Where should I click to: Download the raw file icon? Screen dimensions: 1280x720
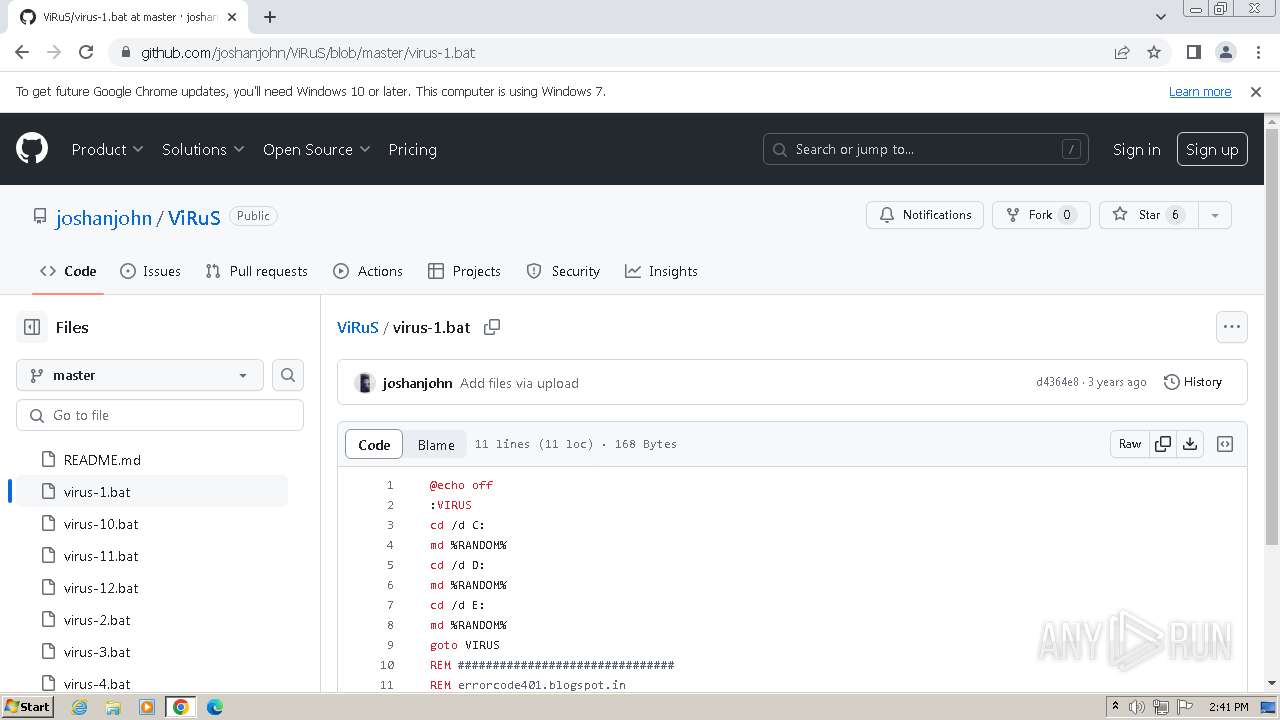(1190, 444)
